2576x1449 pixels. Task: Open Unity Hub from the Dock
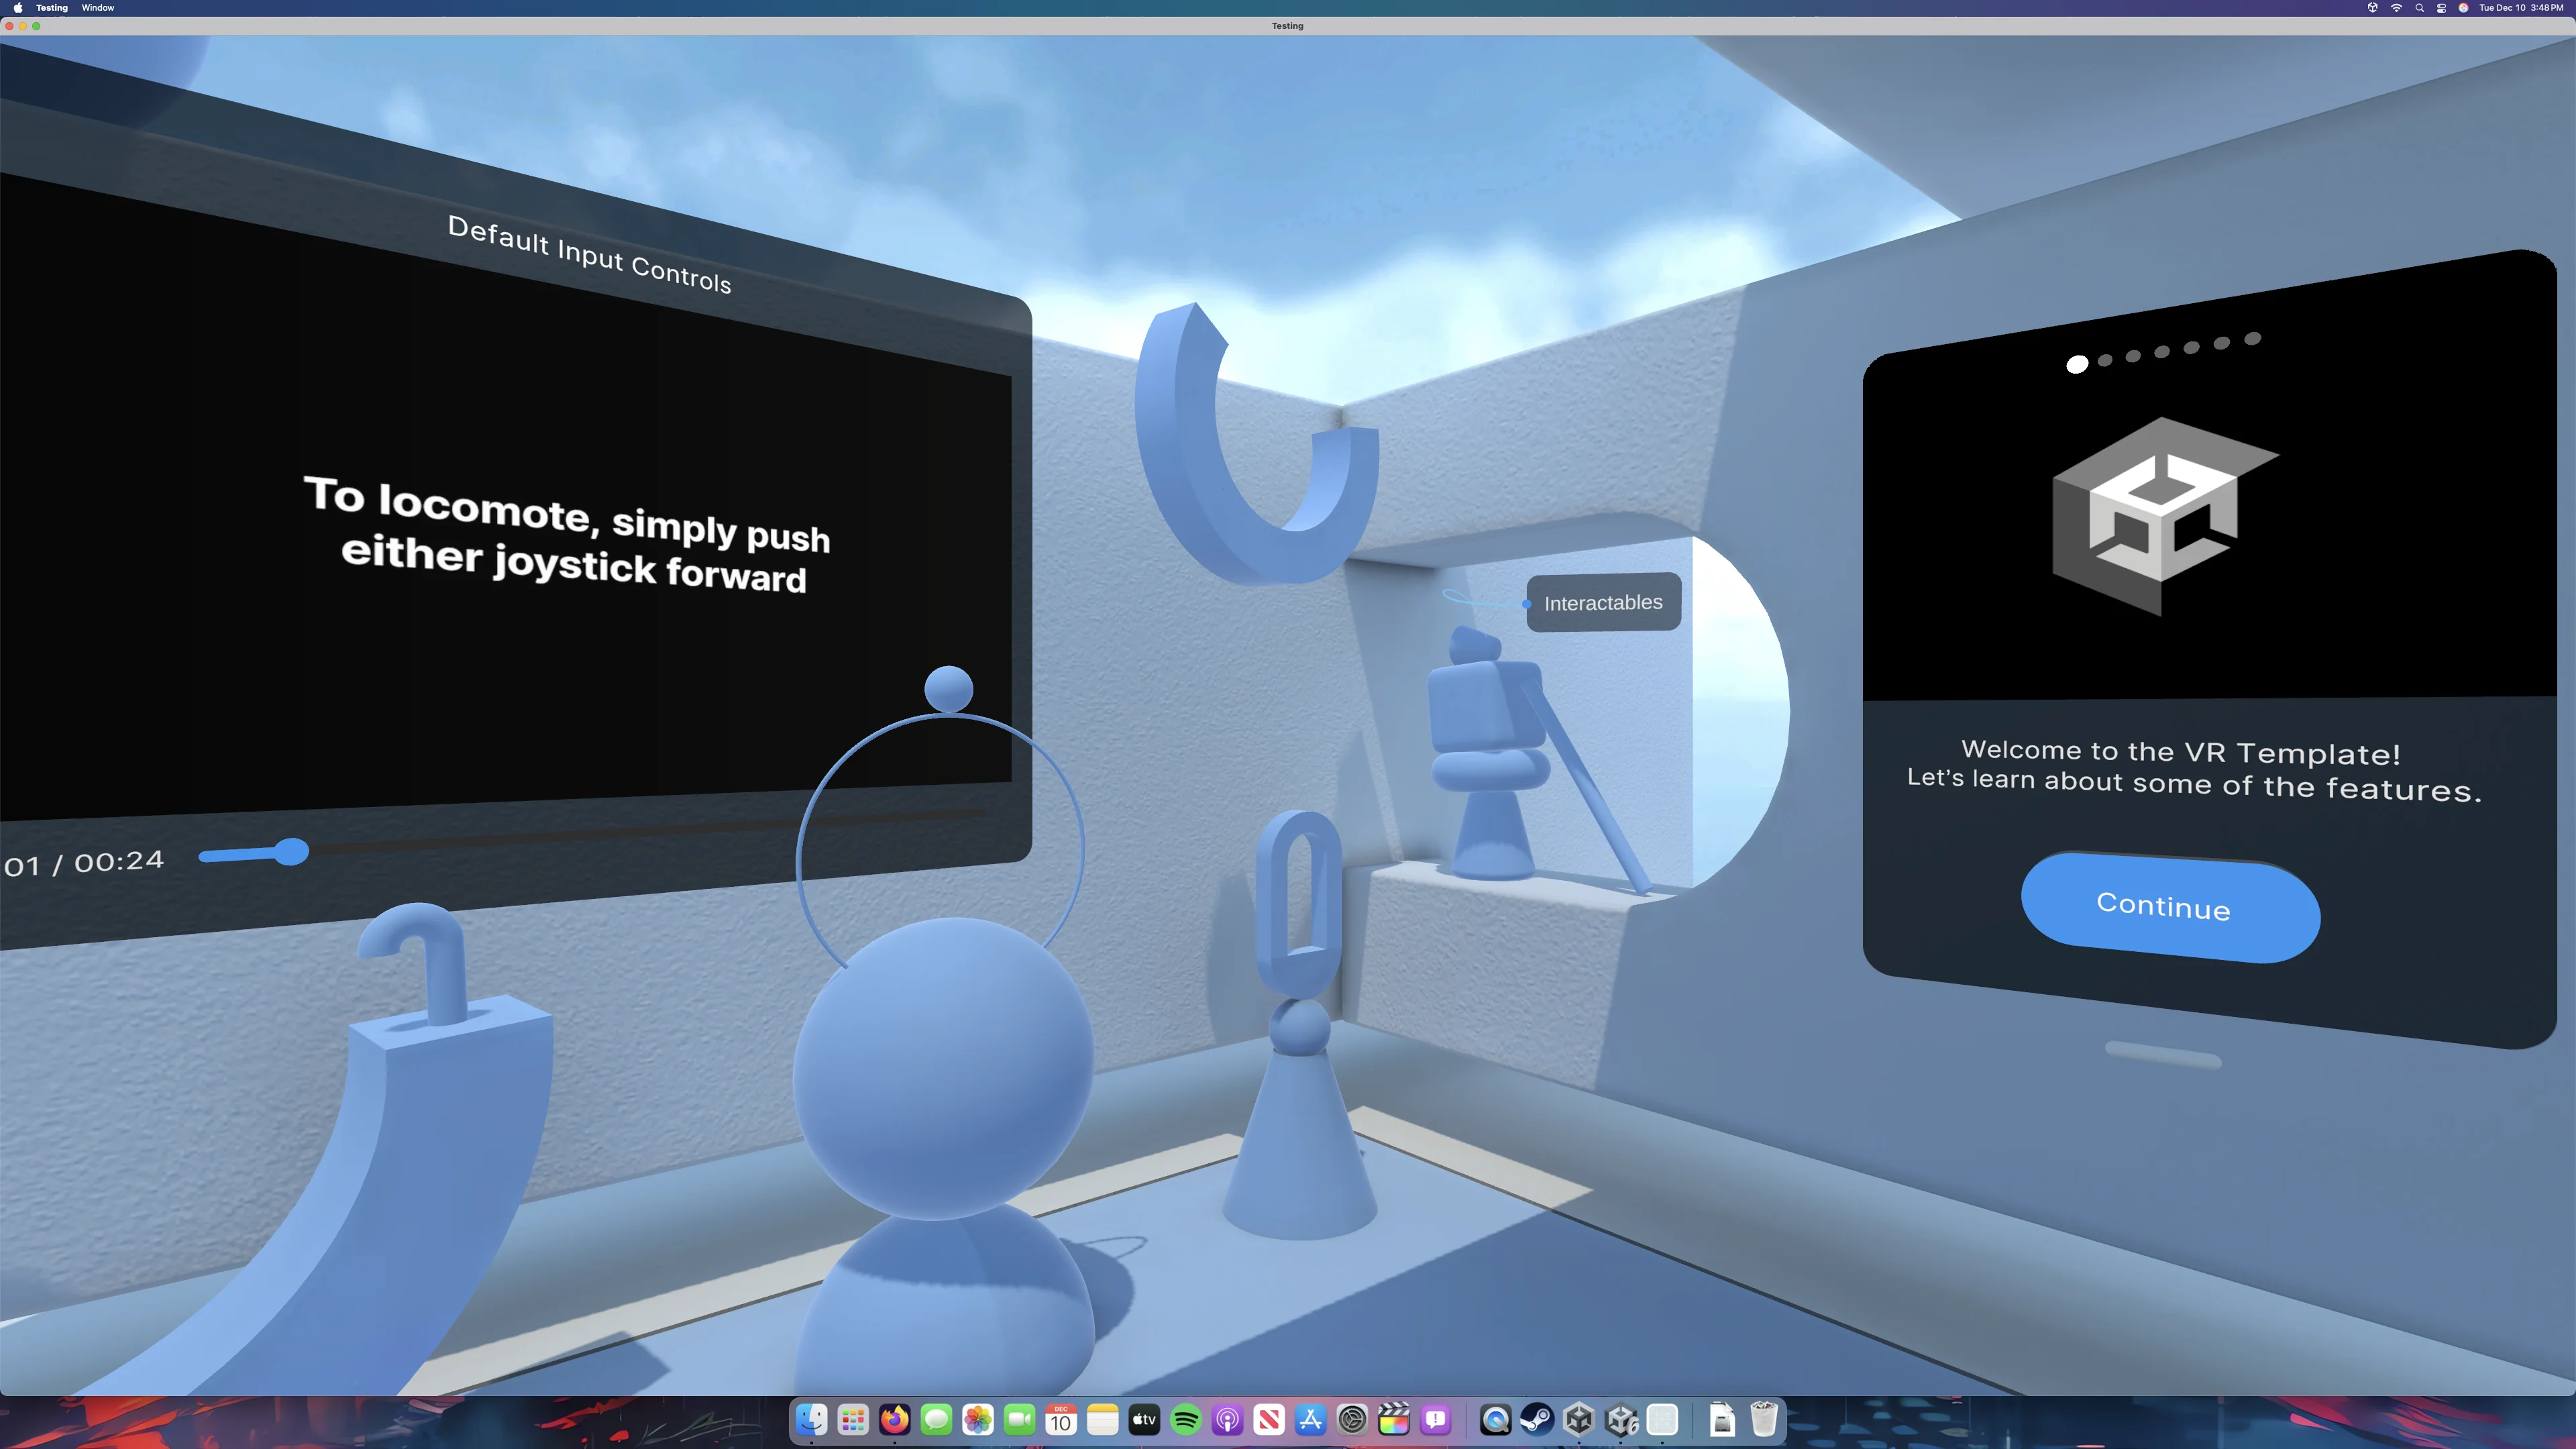[1579, 1419]
